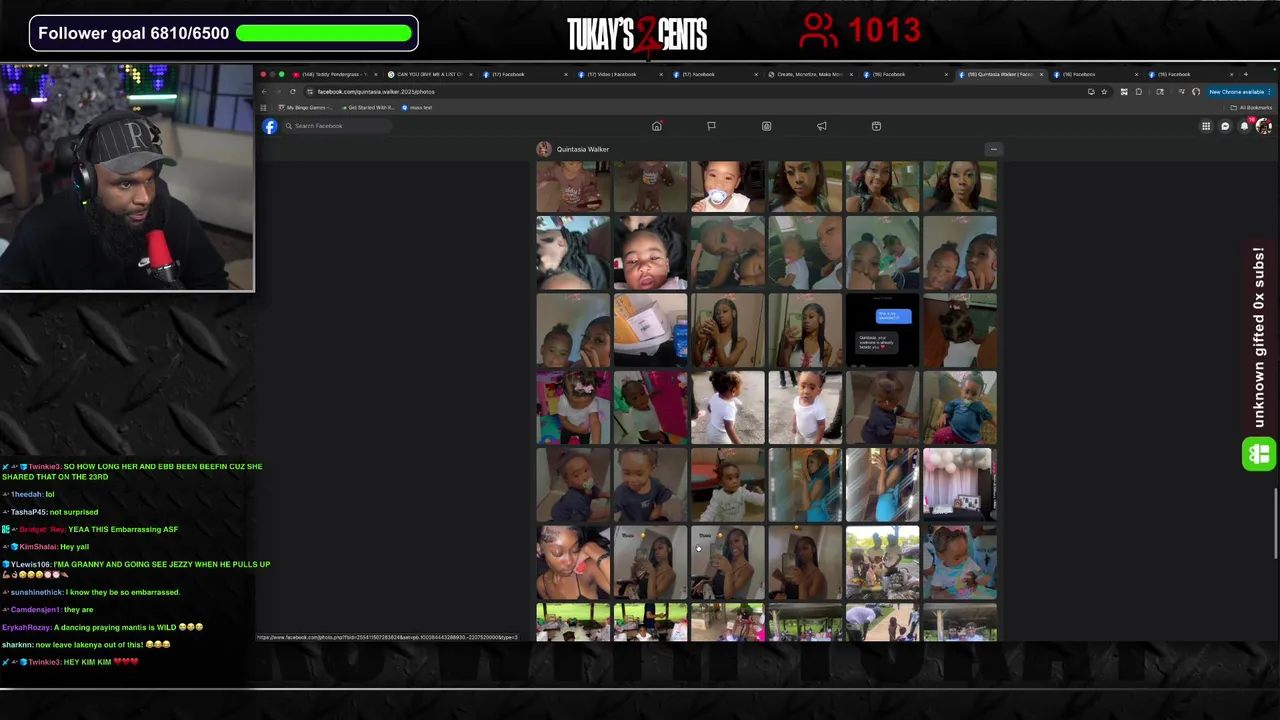Open My Bingo Games bookmark
This screenshot has width=1280, height=720.
tap(307, 107)
